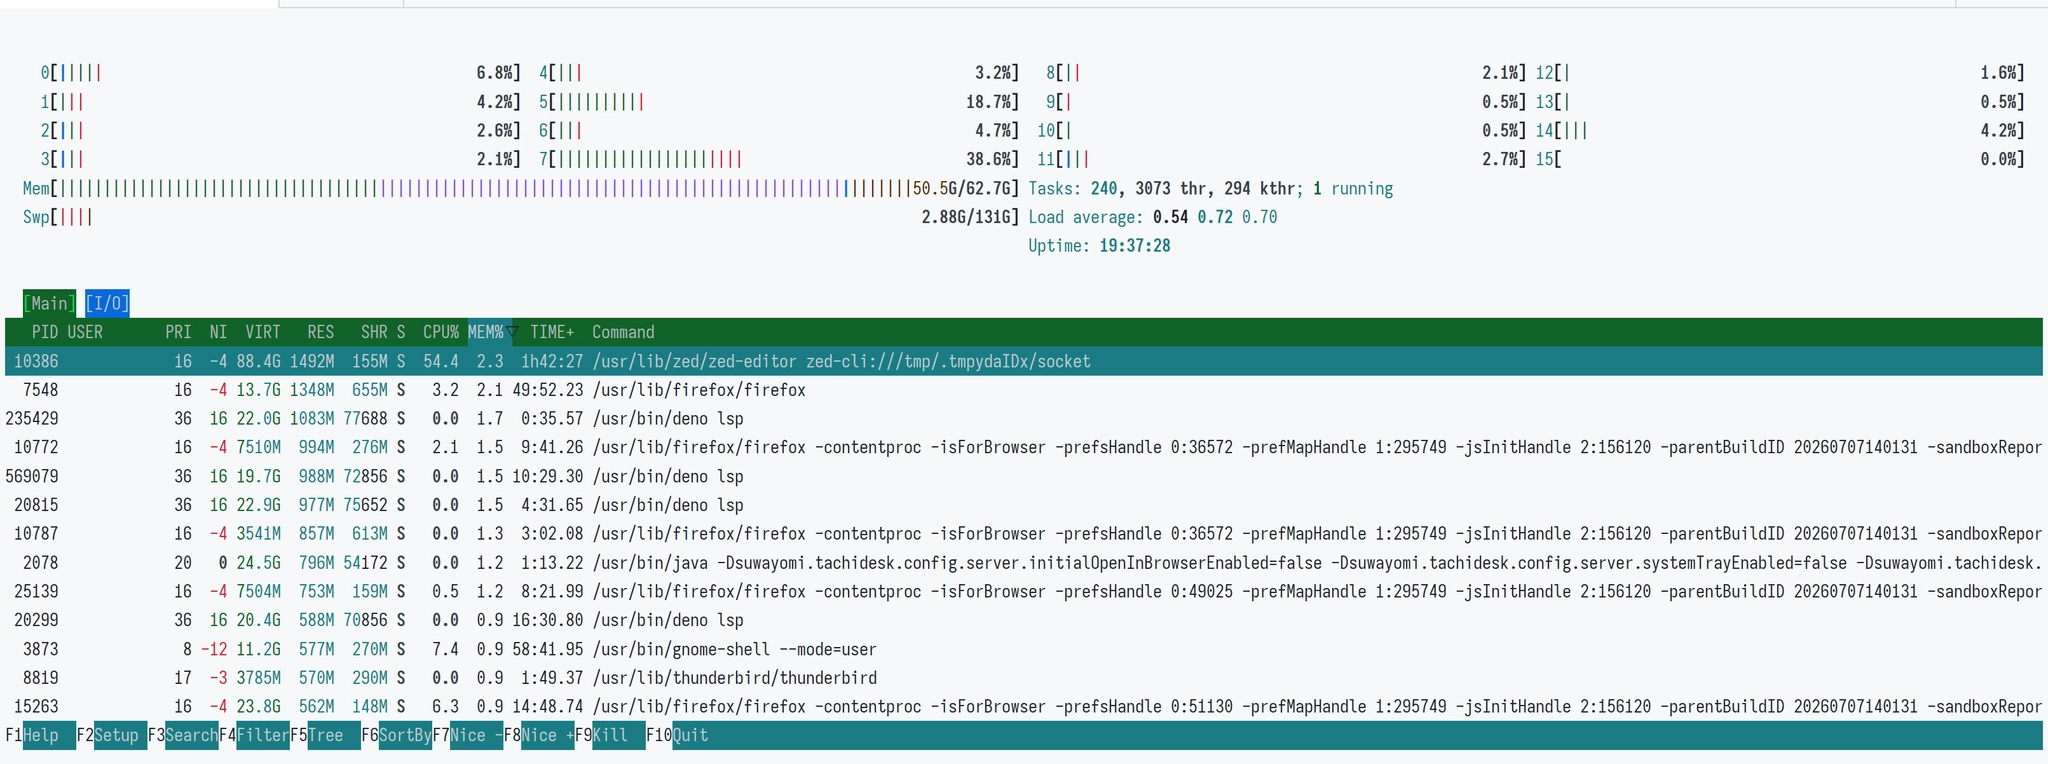
Task: Switch to the I/O tab
Action: pos(107,303)
